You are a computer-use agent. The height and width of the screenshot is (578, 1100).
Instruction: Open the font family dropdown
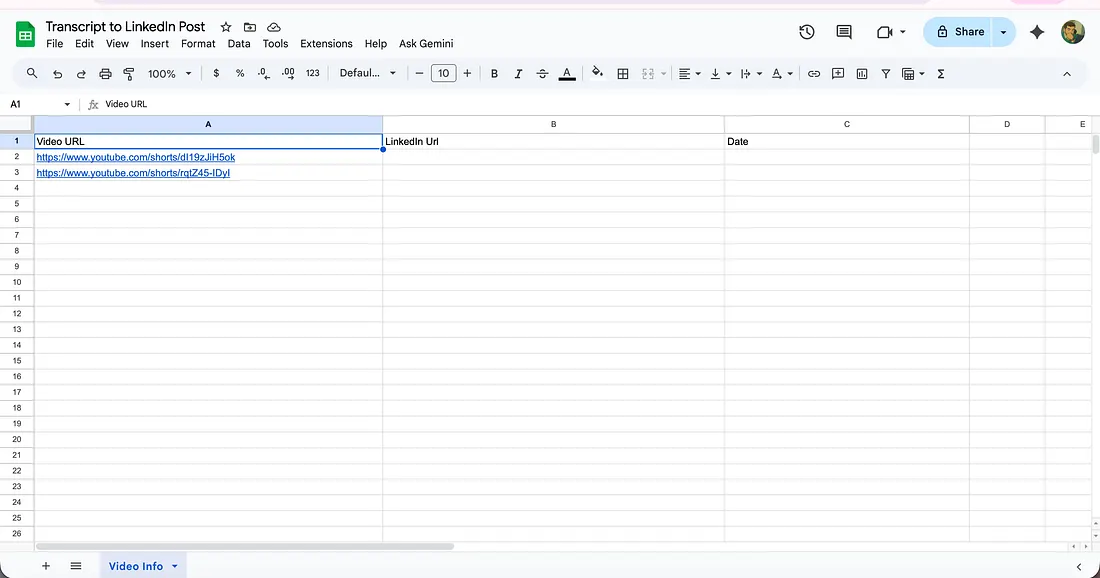click(367, 74)
